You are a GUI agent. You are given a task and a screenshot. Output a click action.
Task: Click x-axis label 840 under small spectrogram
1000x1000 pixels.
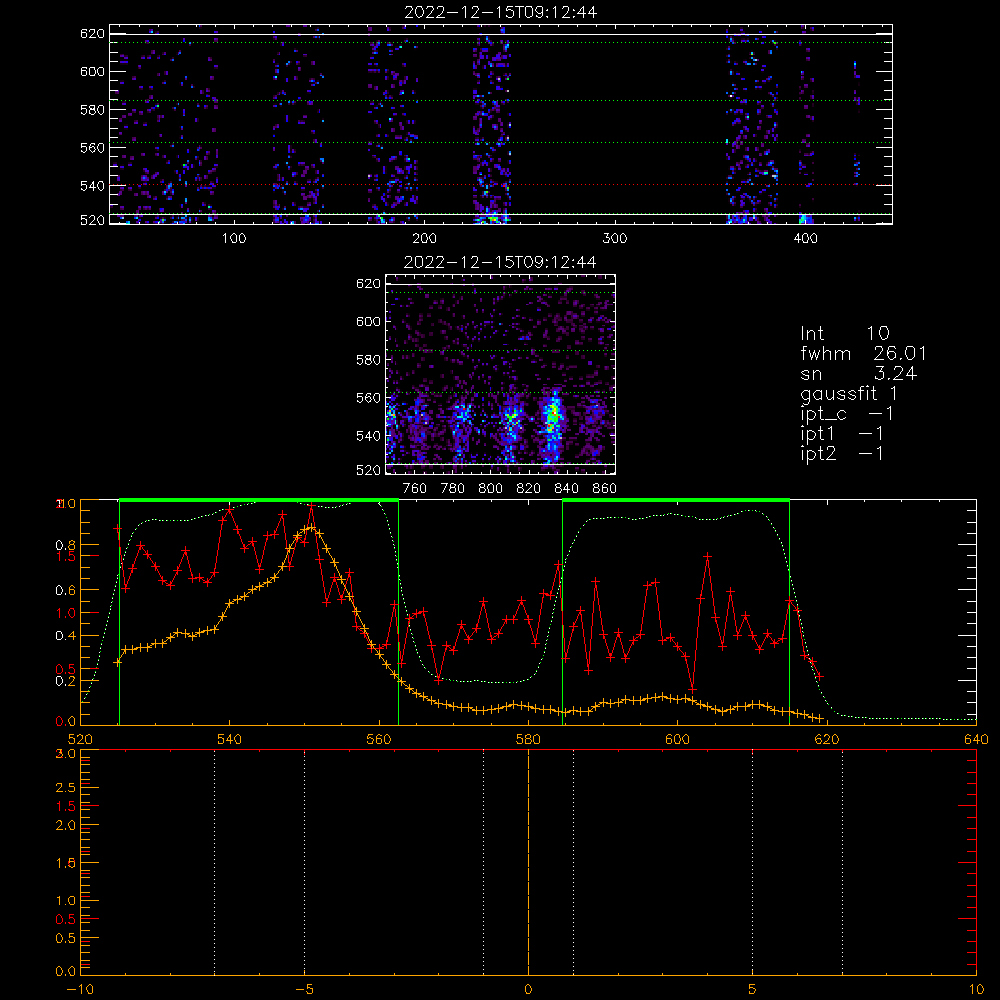pos(566,489)
